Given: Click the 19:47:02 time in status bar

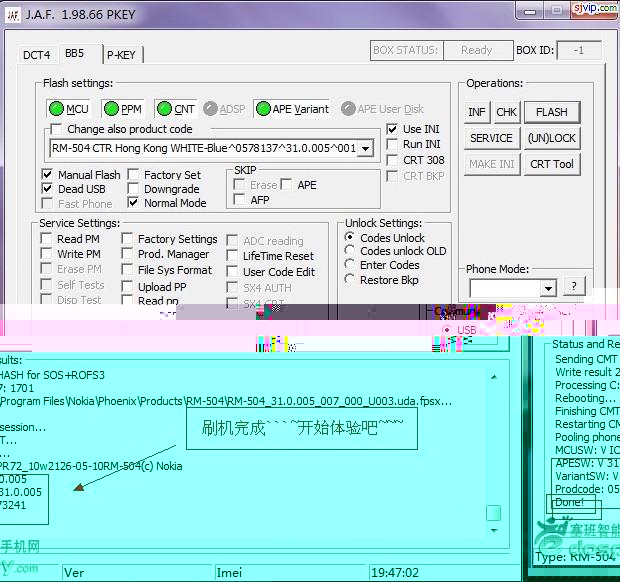Looking at the screenshot, I should [x=394, y=573].
